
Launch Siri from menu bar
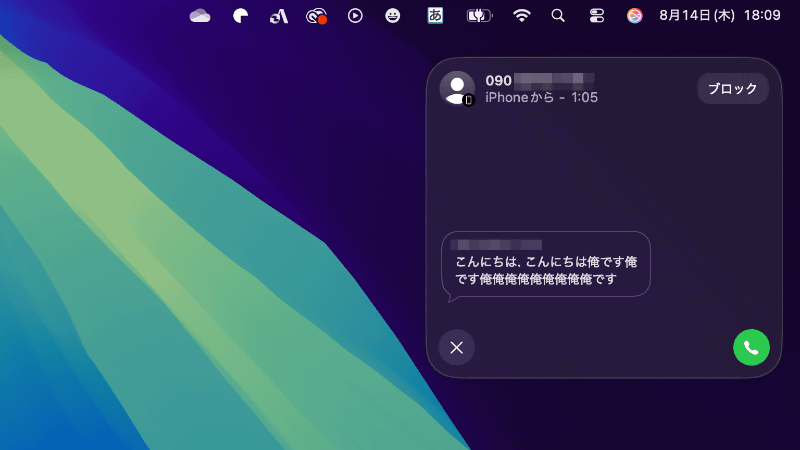click(x=634, y=16)
